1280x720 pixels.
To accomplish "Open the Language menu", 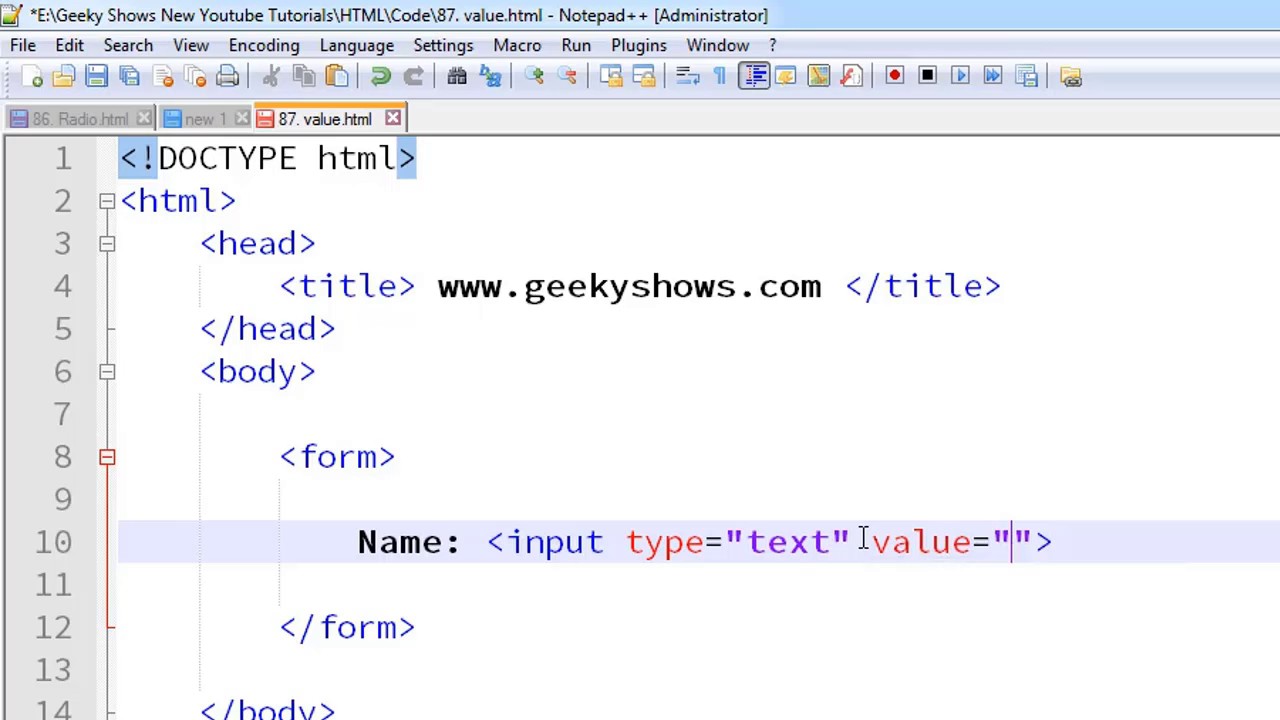I will [357, 45].
